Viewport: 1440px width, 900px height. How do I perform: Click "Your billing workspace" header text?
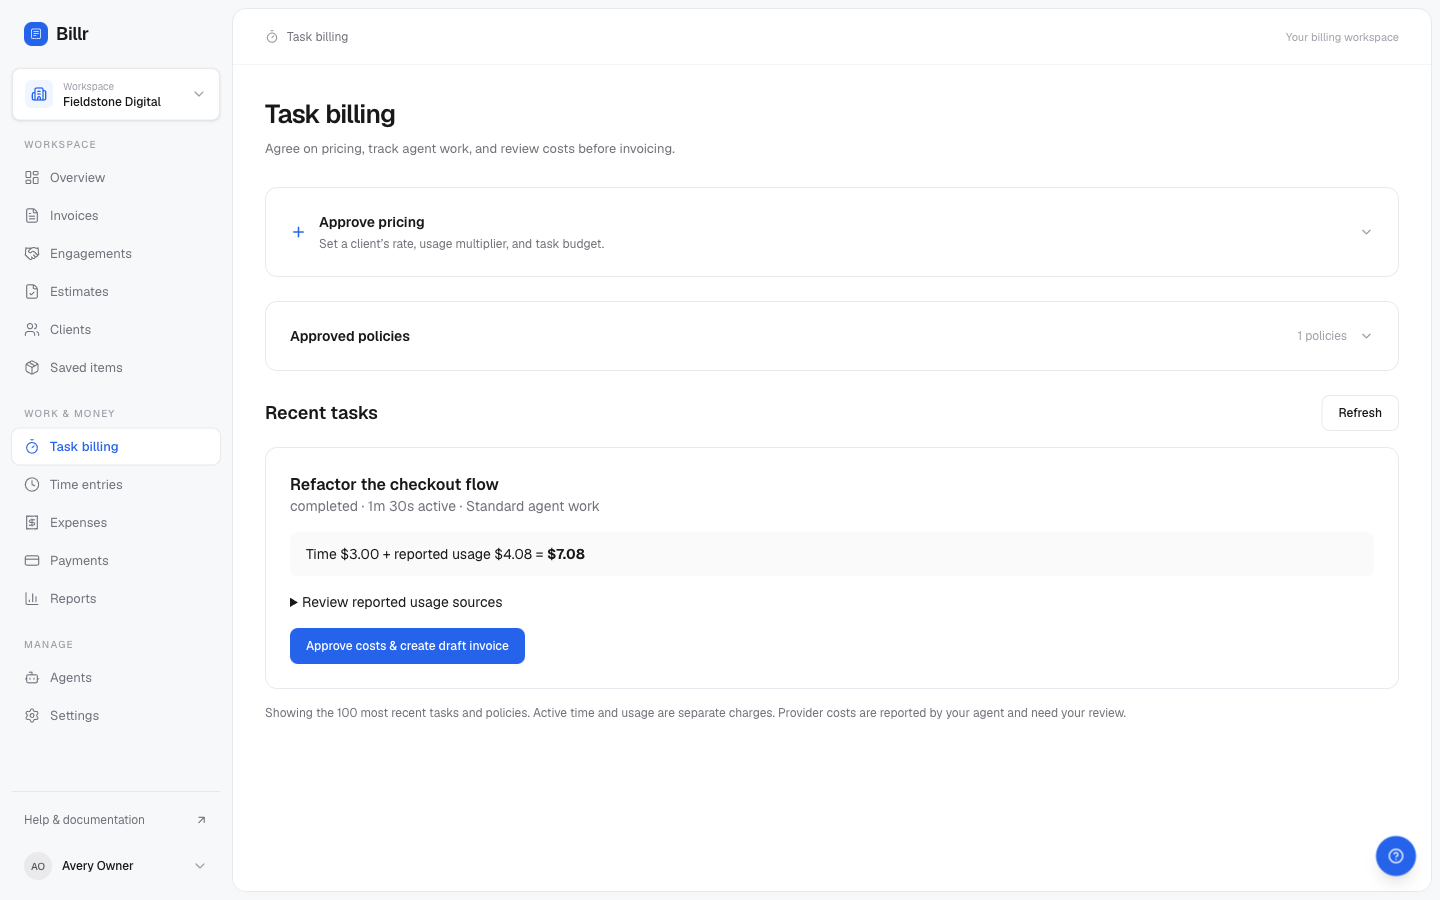pyautogui.click(x=1342, y=37)
